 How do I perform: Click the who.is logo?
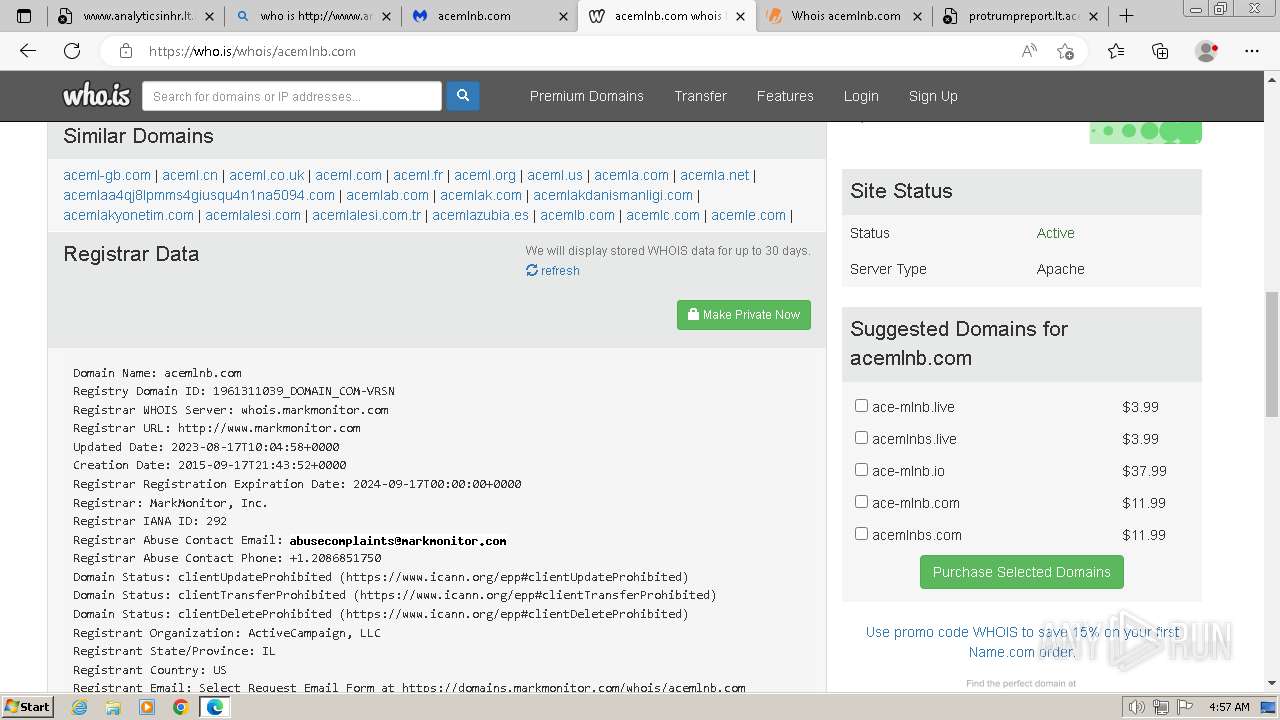[x=96, y=96]
